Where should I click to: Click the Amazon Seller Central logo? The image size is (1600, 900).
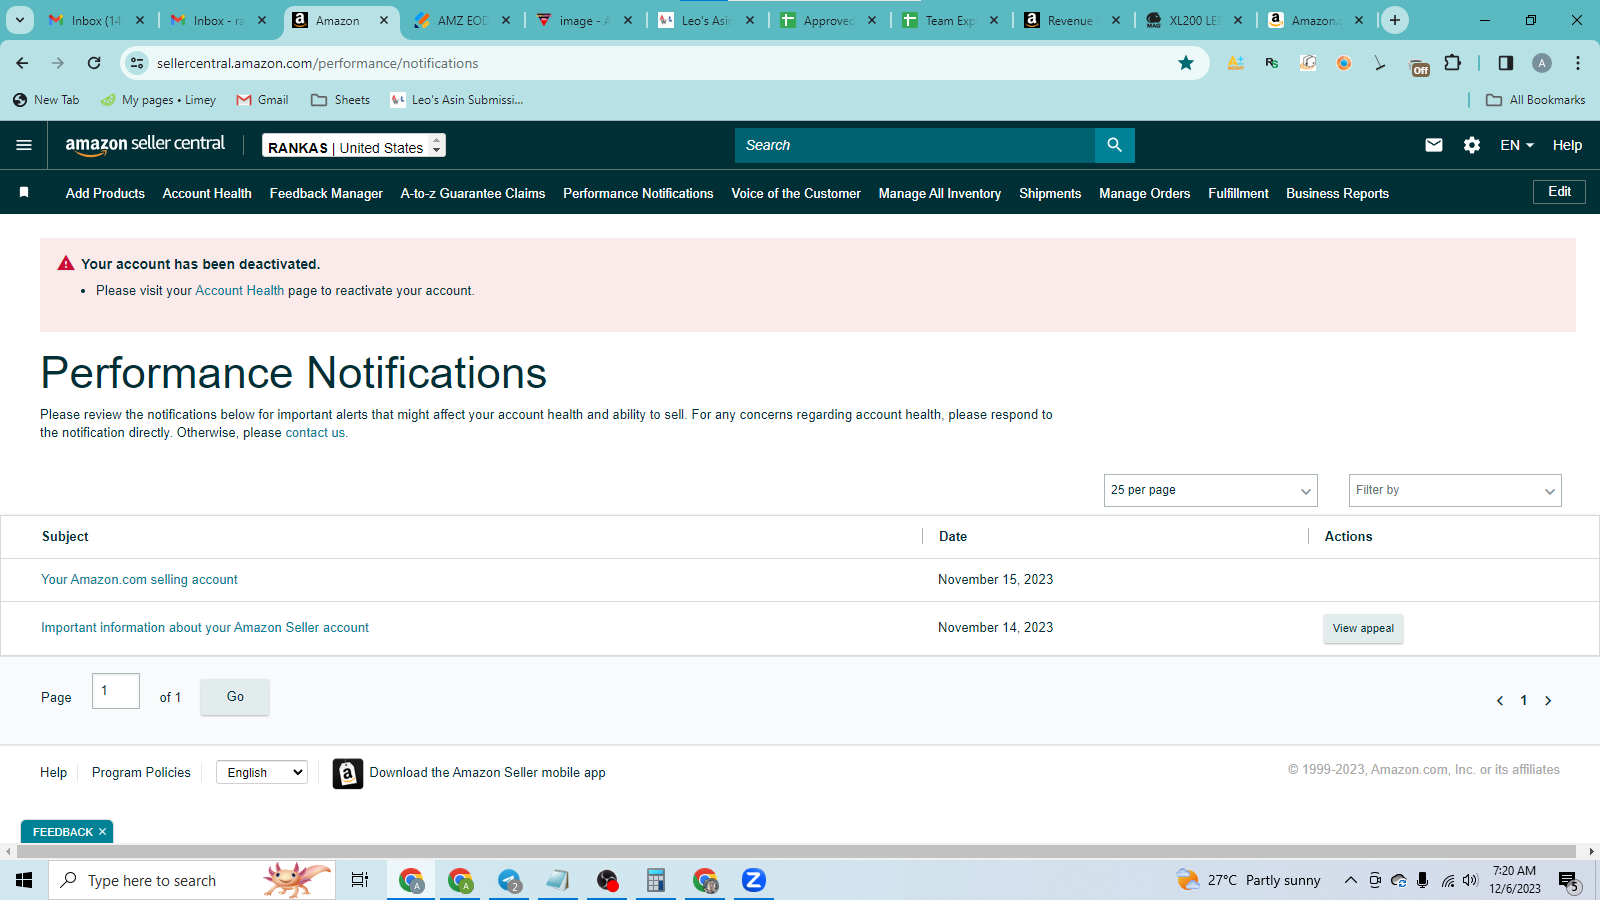145,145
